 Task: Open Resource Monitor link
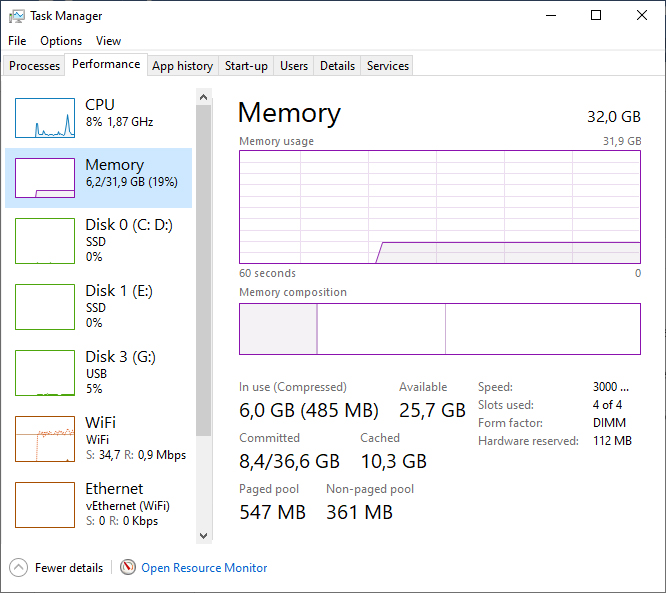pyautogui.click(x=204, y=568)
